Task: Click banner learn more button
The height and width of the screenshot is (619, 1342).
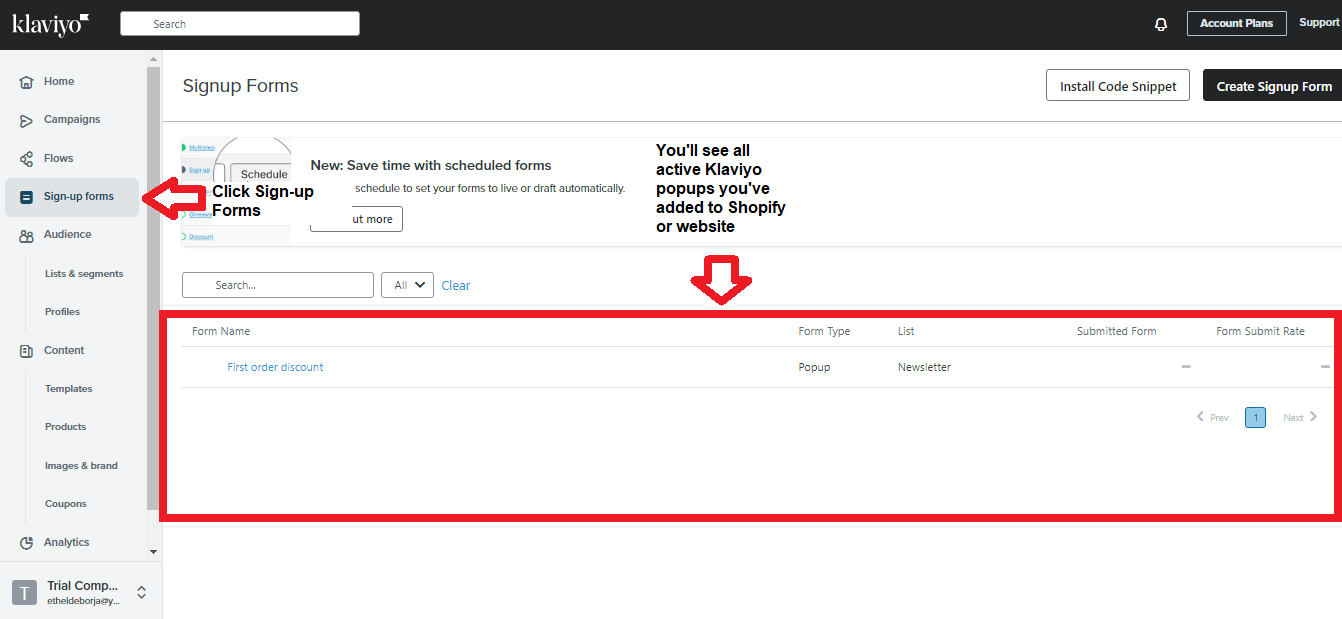Action: (356, 219)
